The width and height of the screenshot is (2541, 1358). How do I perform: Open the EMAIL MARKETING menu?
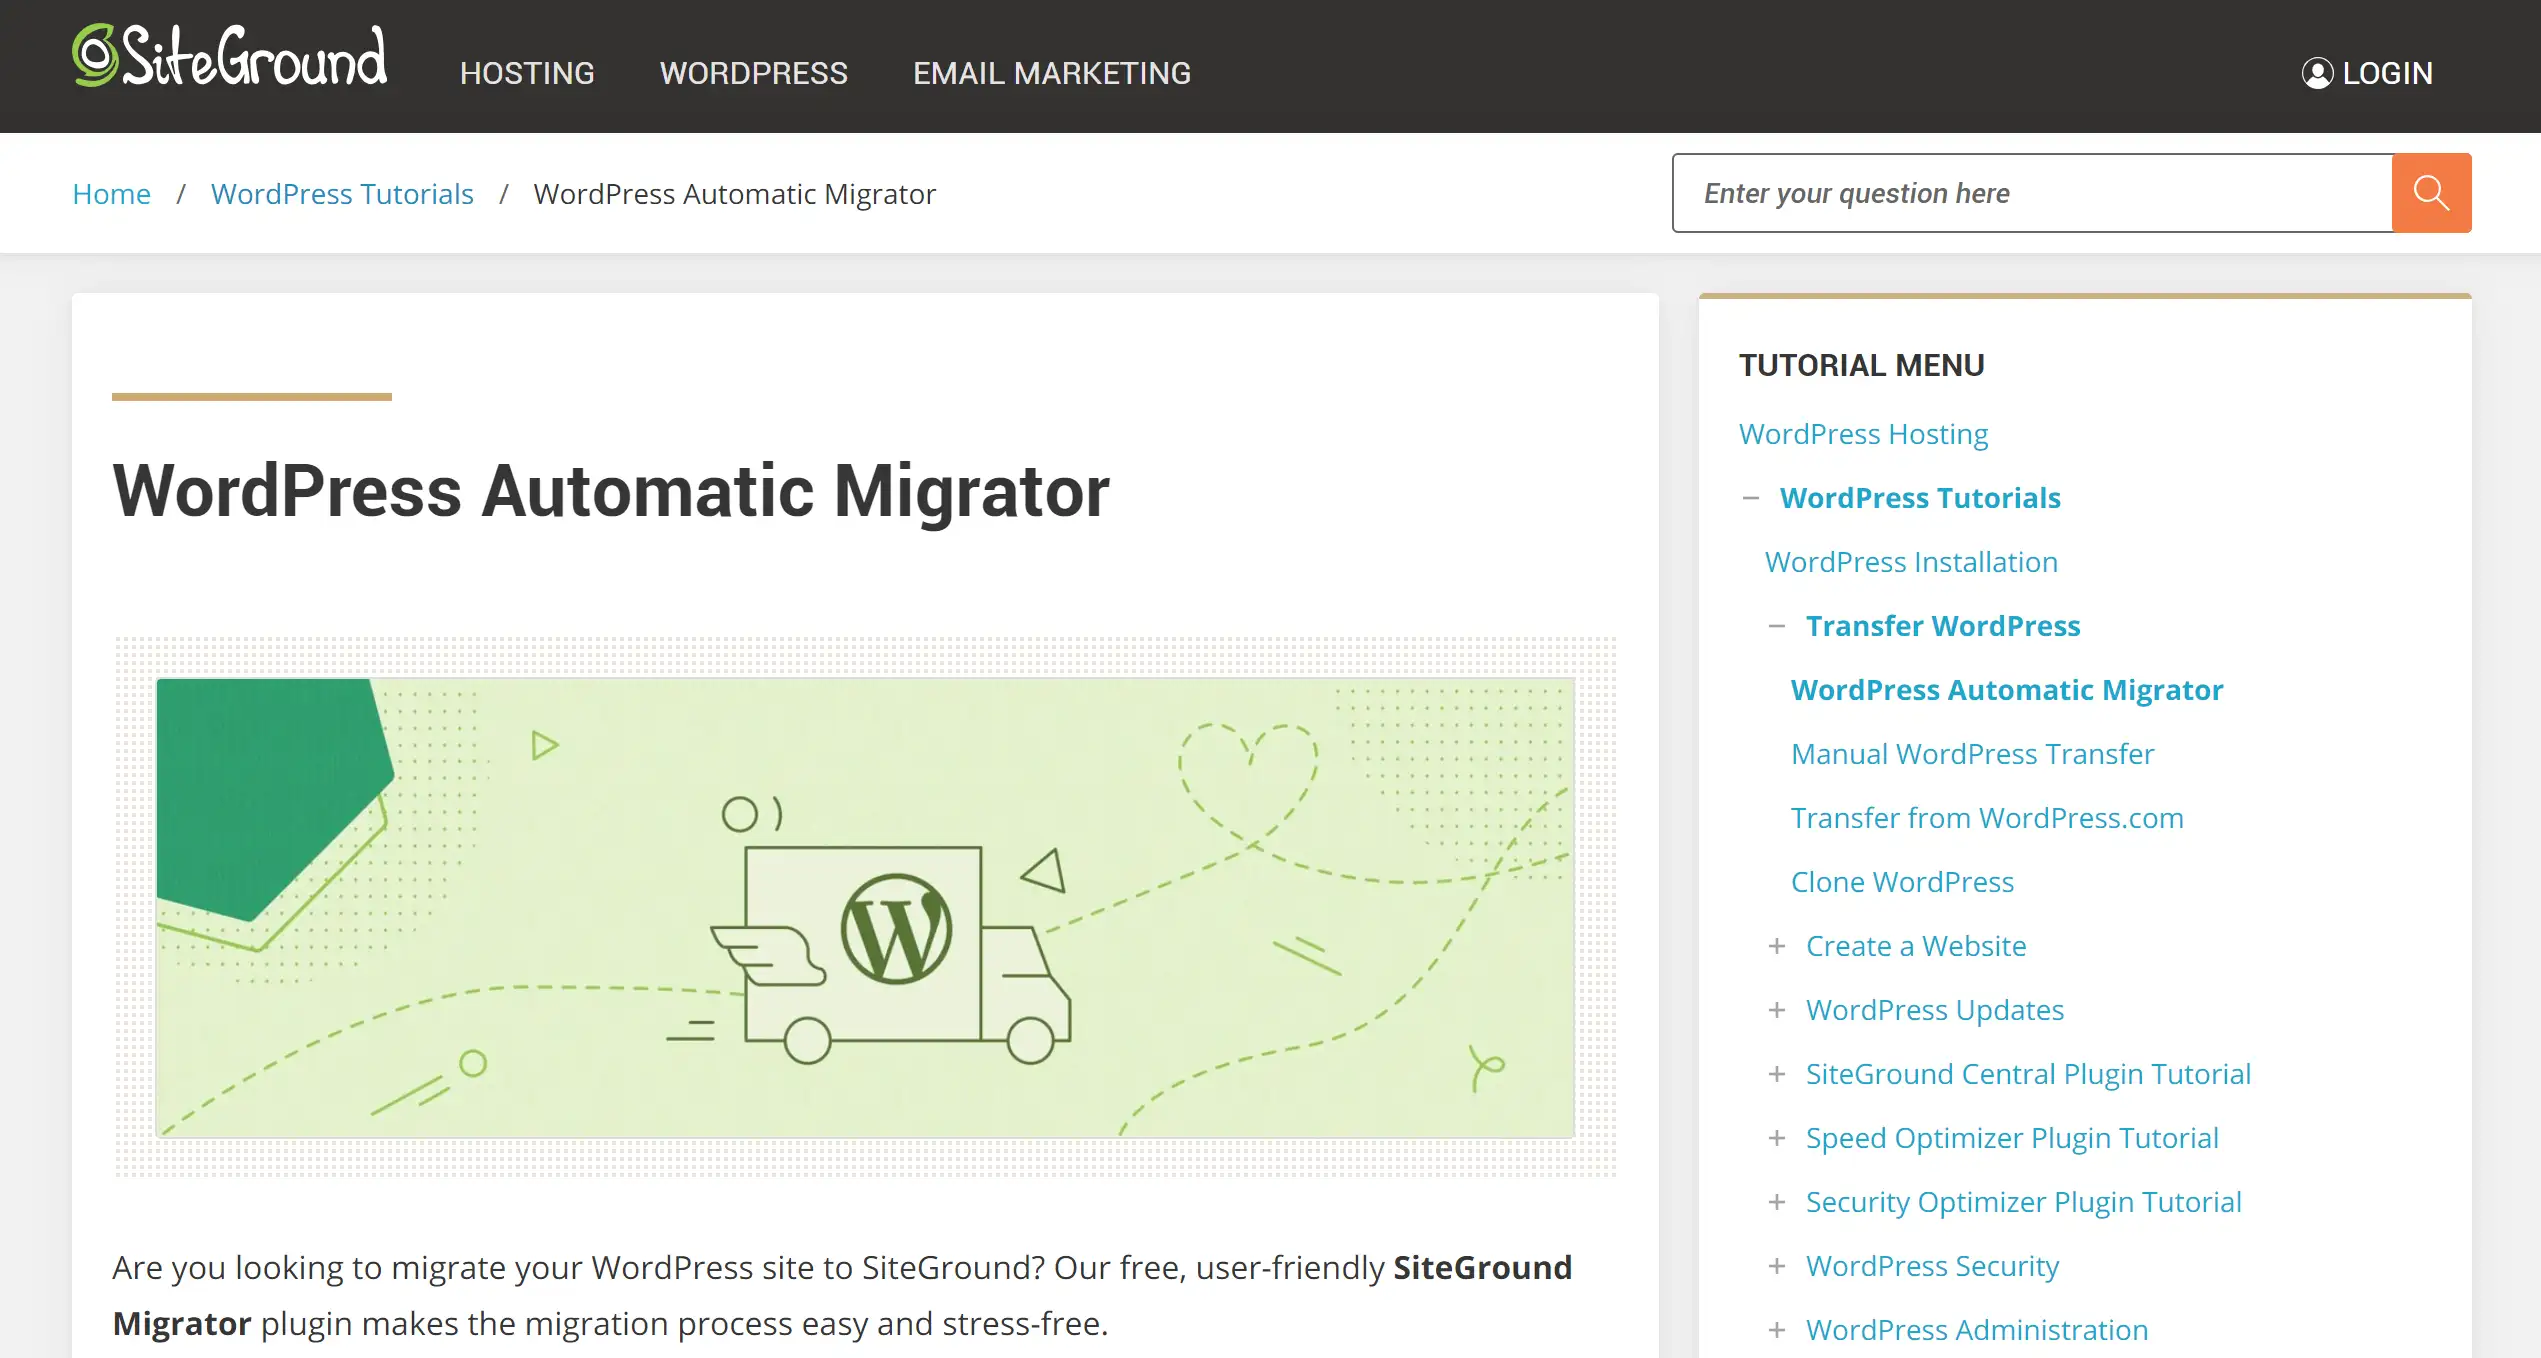pos(1052,73)
